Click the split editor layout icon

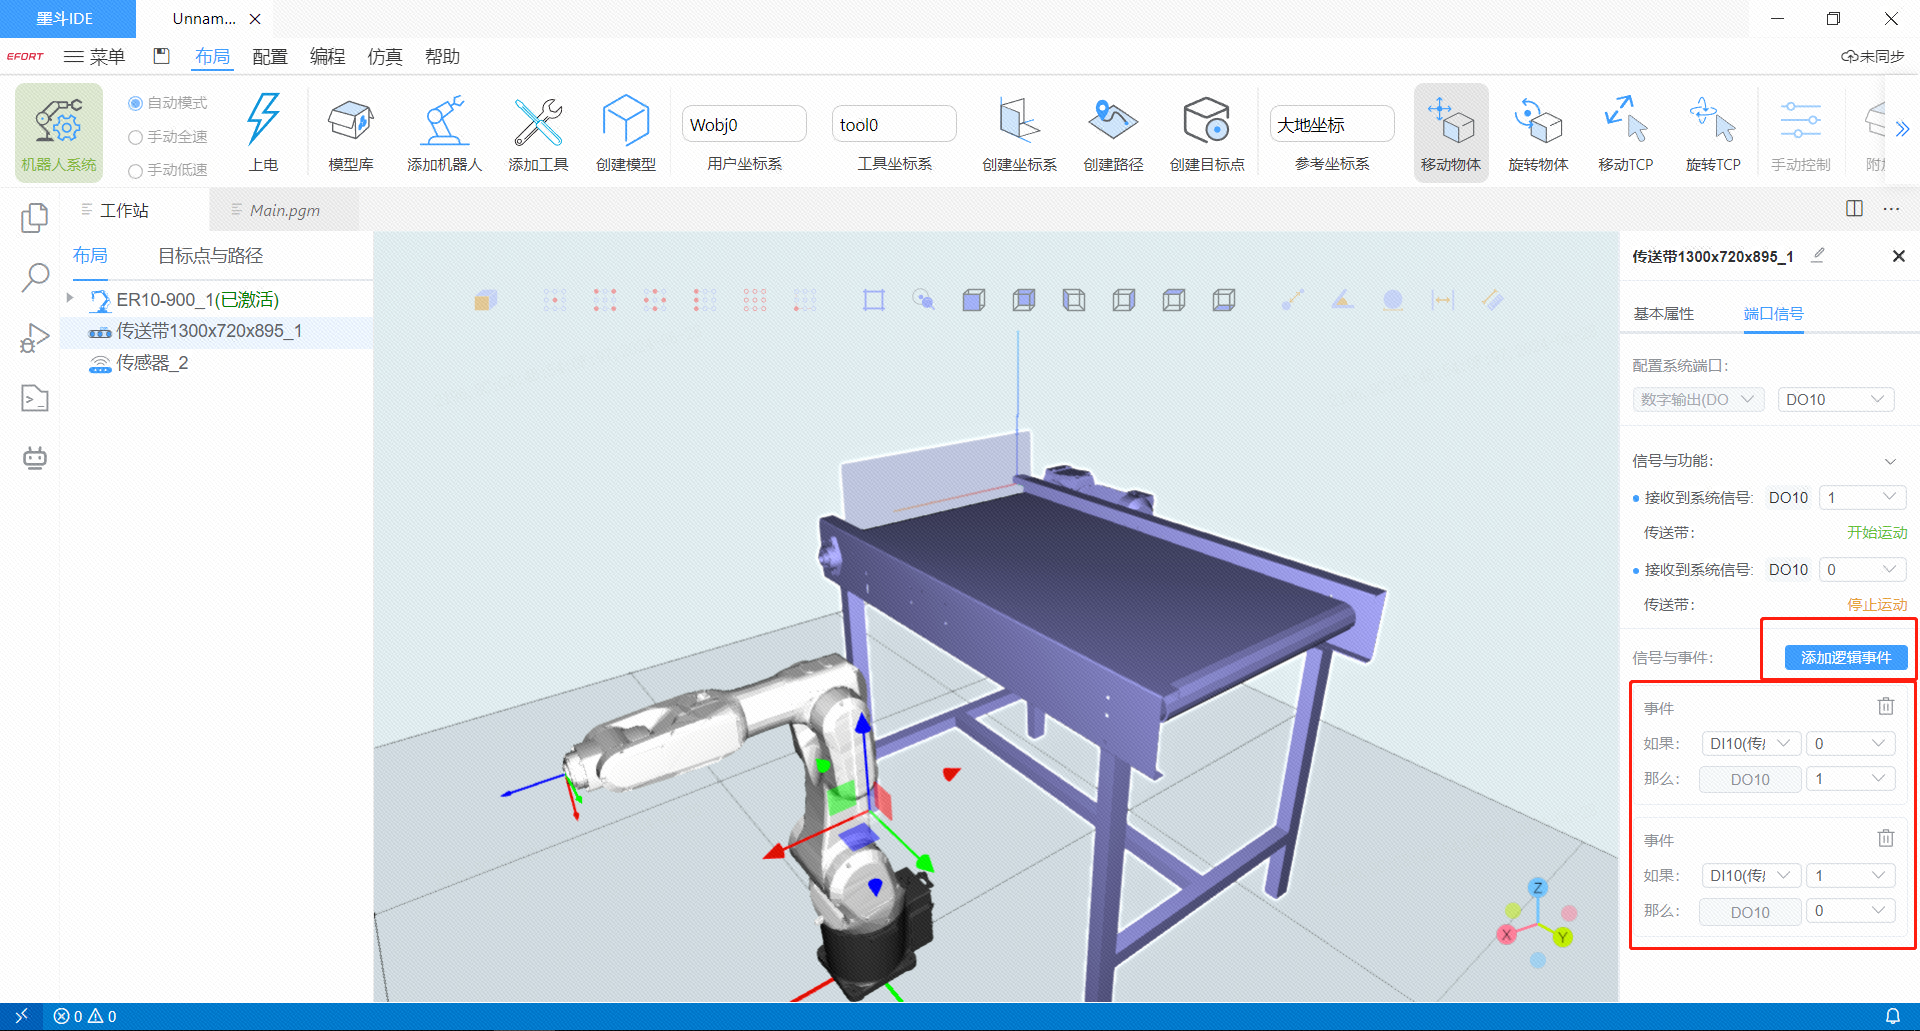pyautogui.click(x=1854, y=208)
